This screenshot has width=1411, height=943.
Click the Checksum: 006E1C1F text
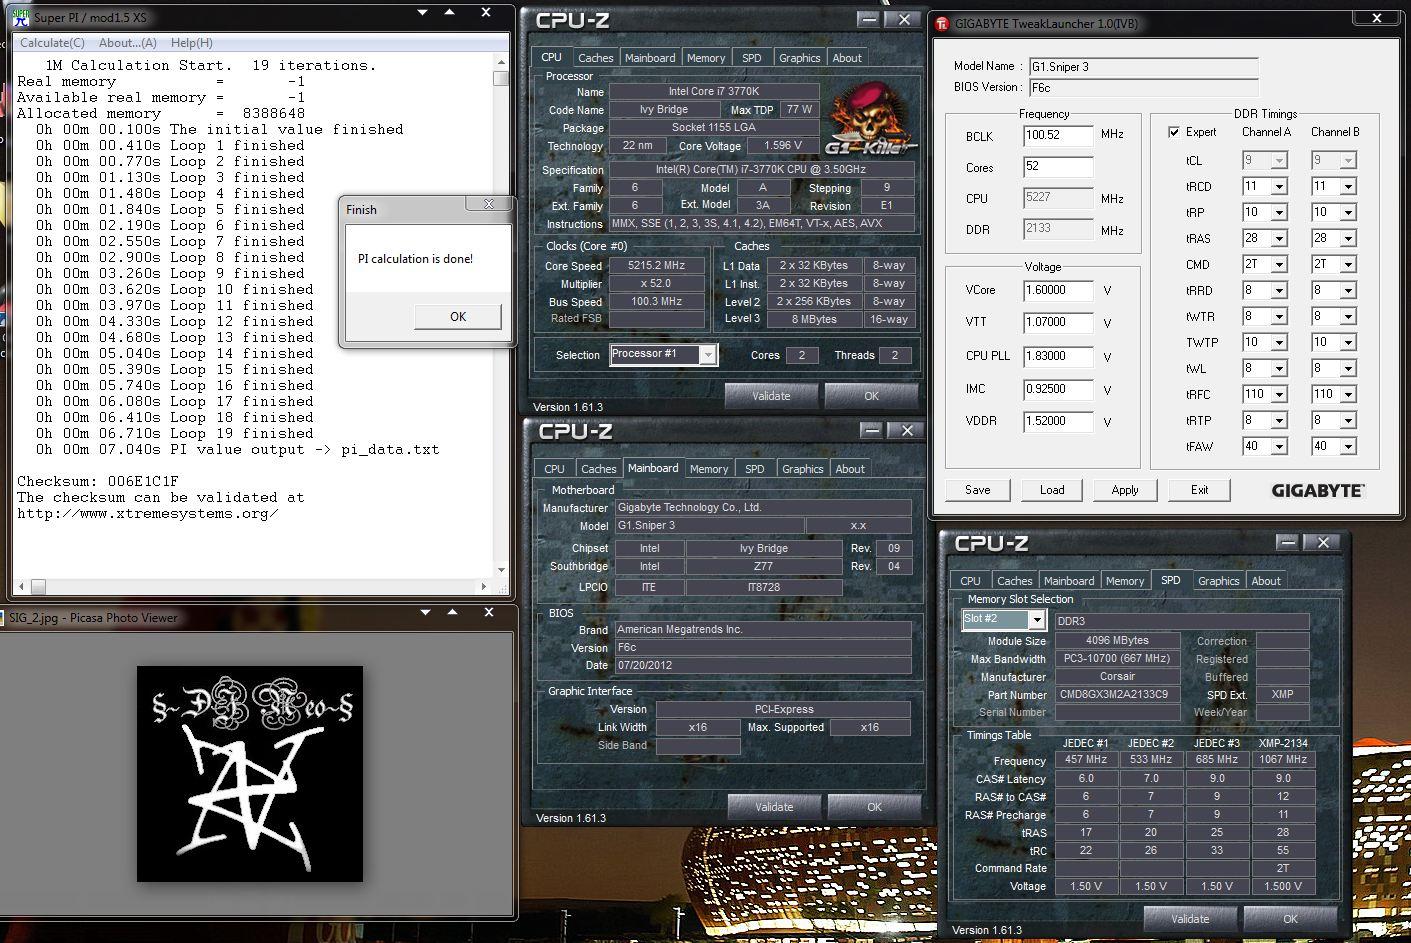click(x=98, y=481)
